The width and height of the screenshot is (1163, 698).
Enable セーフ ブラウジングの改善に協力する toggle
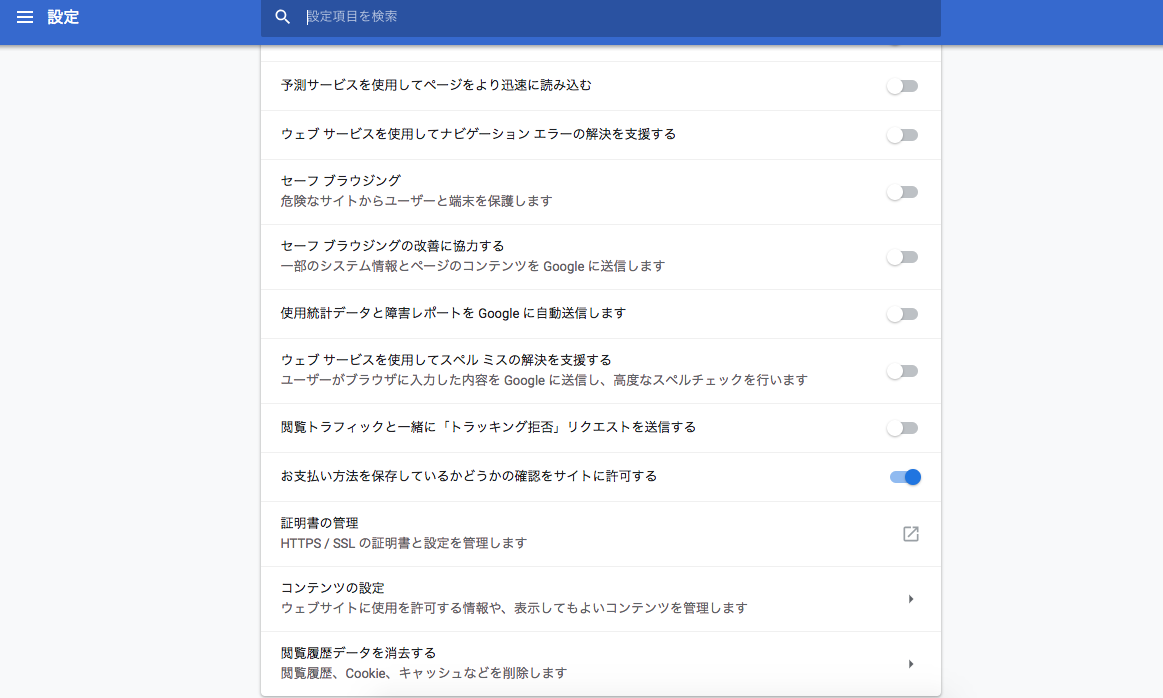click(902, 257)
